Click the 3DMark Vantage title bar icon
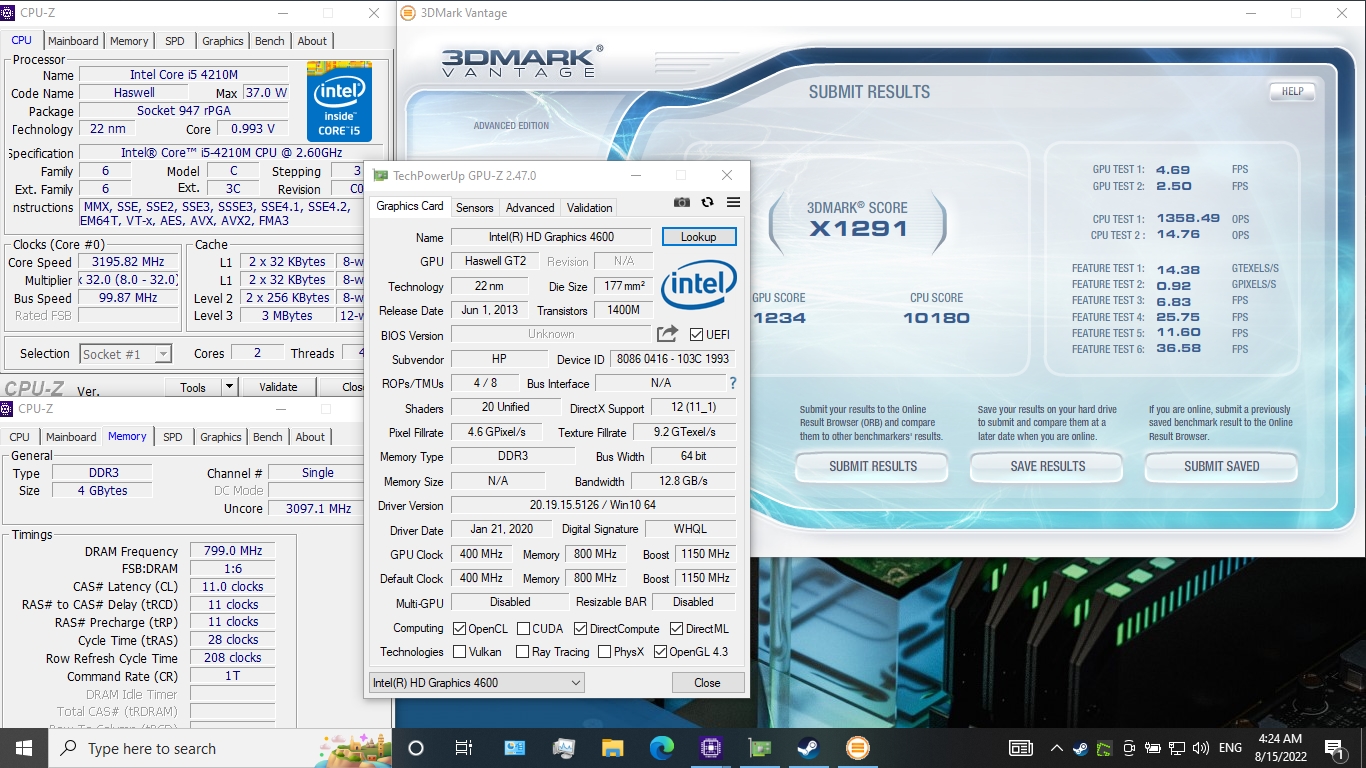Viewport: 1366px width, 768px height. pyautogui.click(x=408, y=13)
